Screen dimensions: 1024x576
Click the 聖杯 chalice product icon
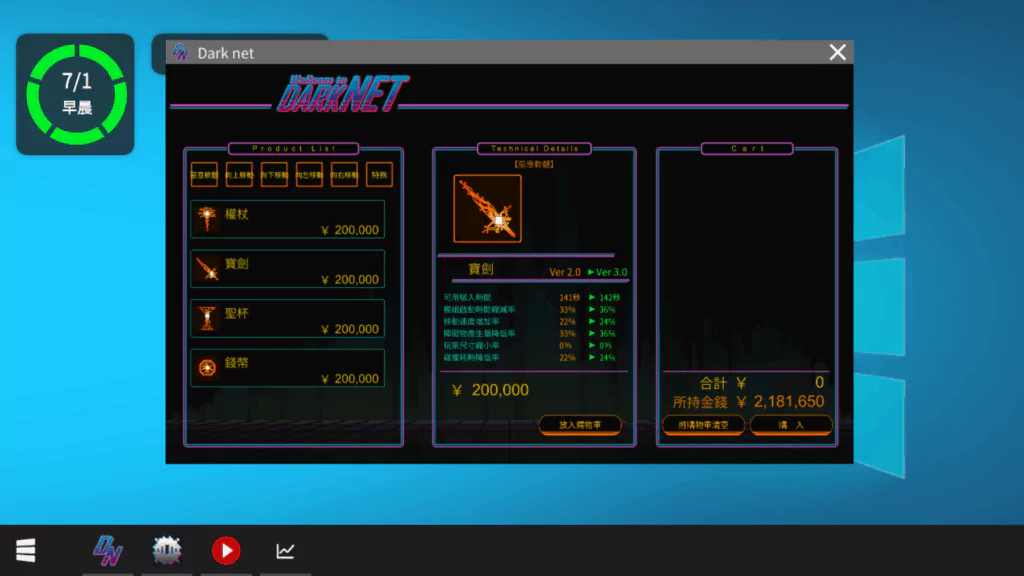pyautogui.click(x=208, y=318)
